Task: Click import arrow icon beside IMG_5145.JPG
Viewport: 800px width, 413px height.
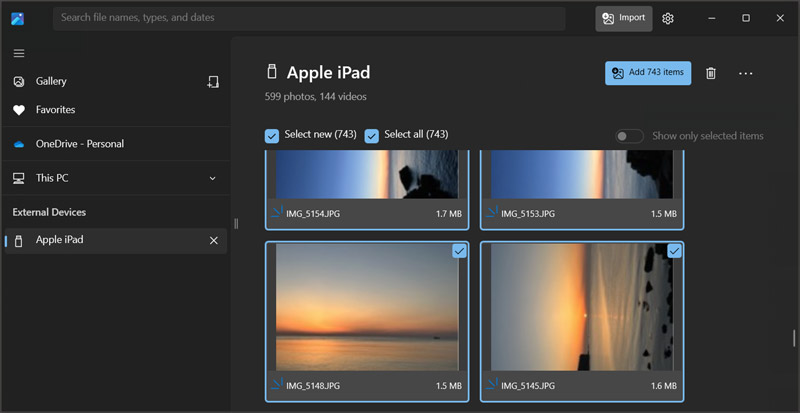Action: 492,383
